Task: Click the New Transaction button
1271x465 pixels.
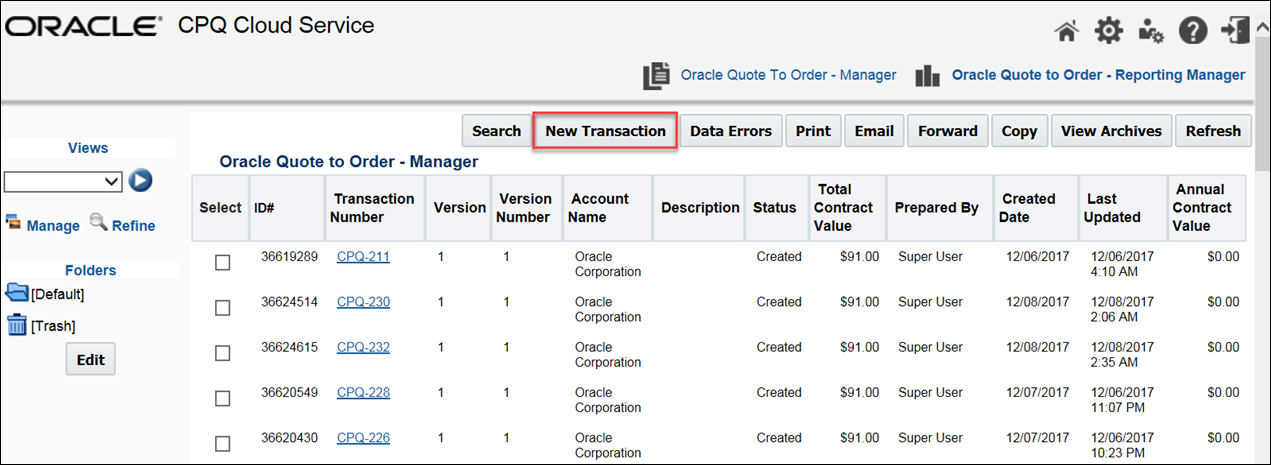Action: point(605,131)
